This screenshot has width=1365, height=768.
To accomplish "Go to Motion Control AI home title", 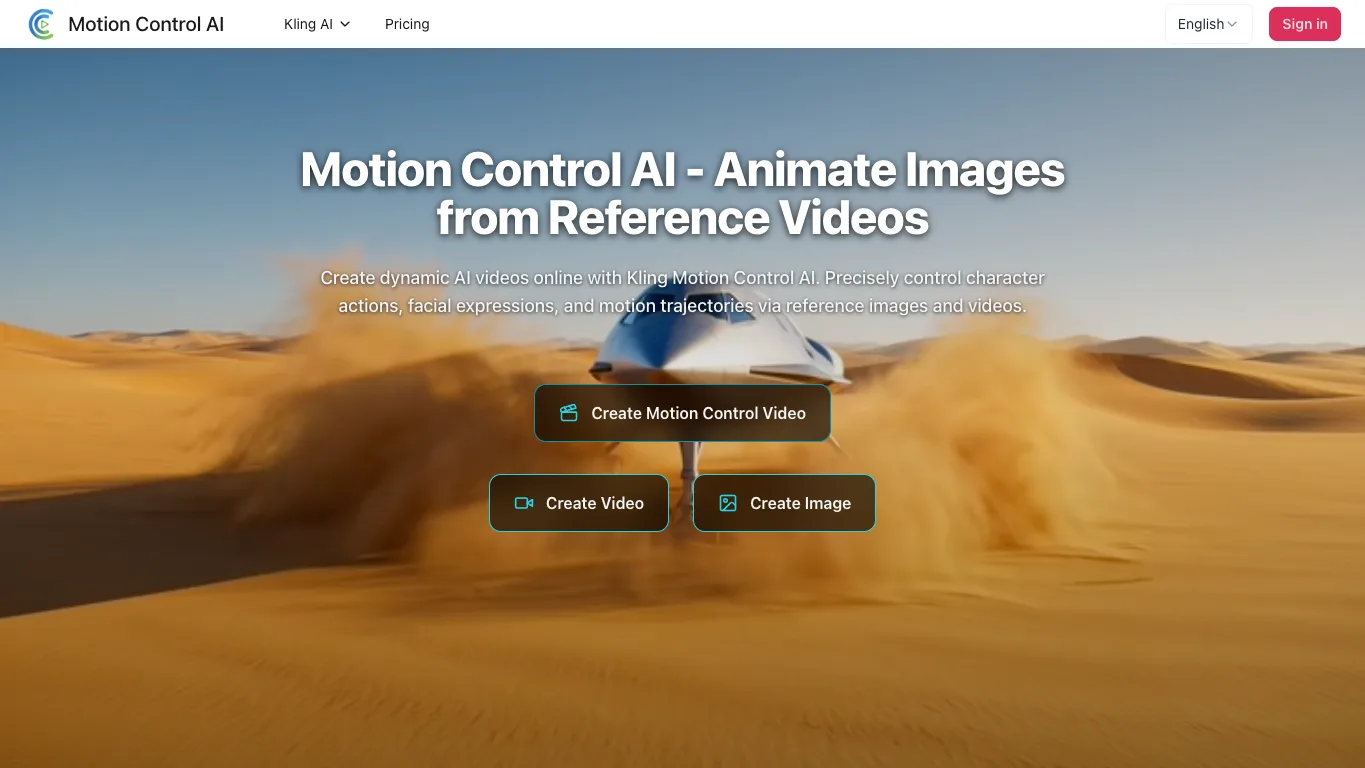I will coord(146,24).
